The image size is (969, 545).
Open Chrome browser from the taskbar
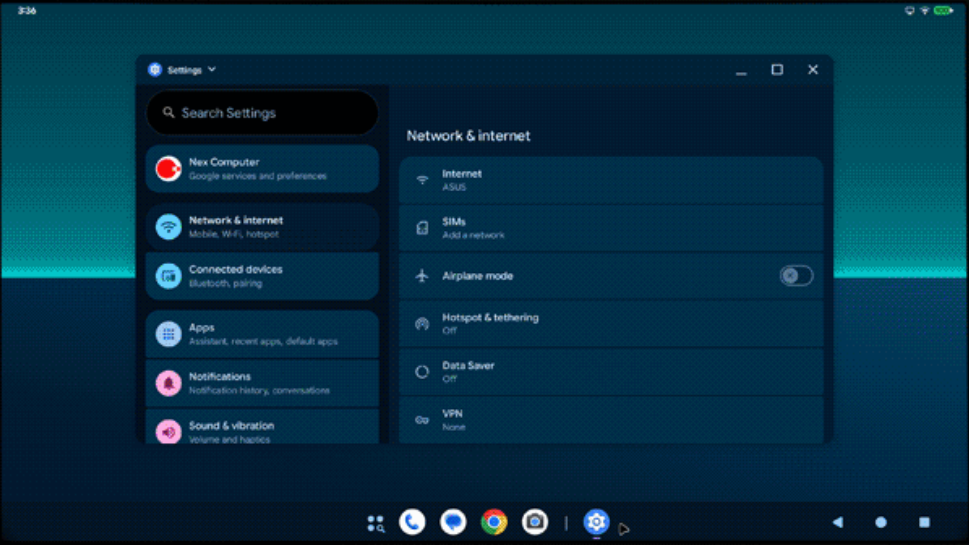pos(494,522)
